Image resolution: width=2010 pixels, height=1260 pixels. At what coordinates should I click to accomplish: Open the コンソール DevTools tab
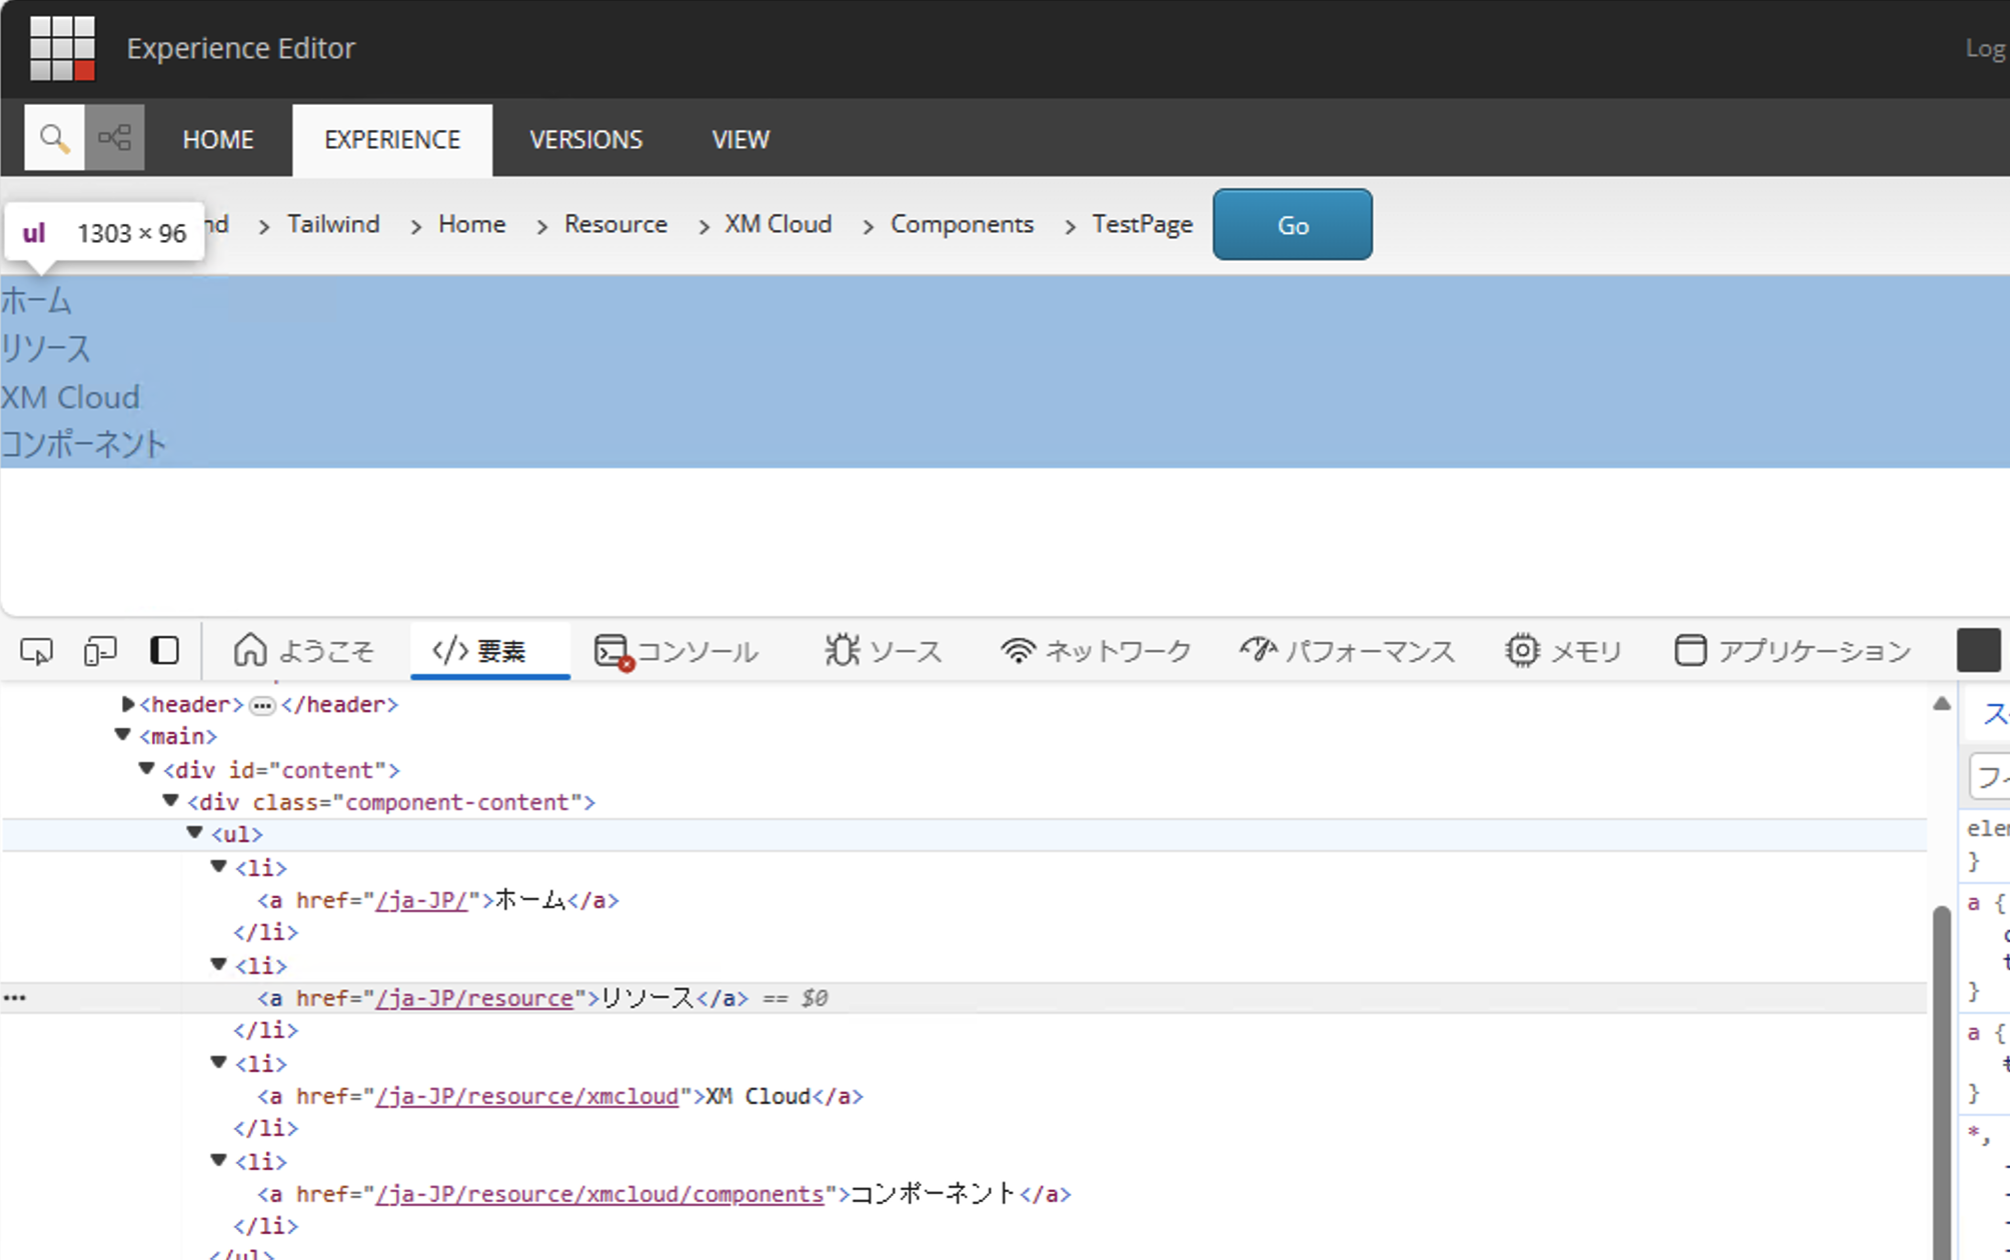pyautogui.click(x=678, y=651)
